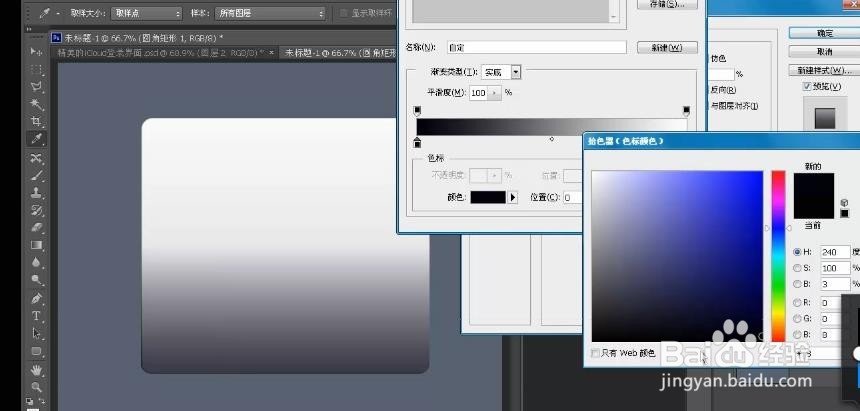Close the 精美的iCloud登录界面.psd tab
The width and height of the screenshot is (860, 411).
271,53
